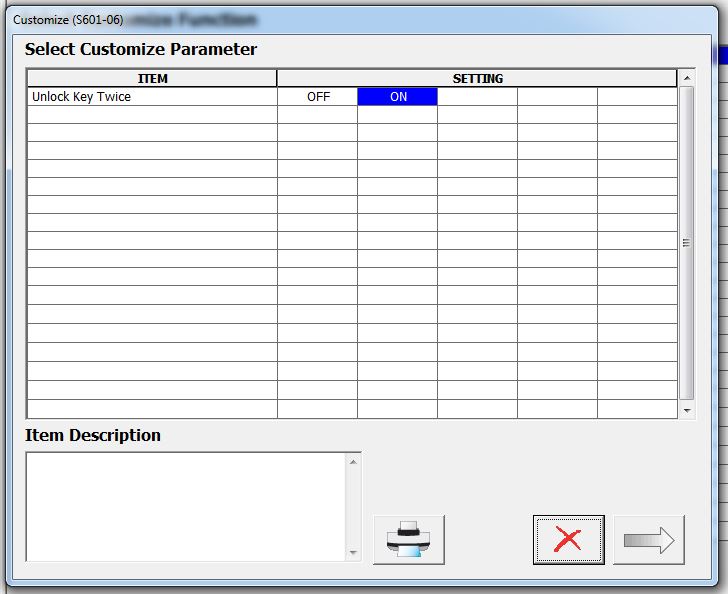Image resolution: width=728 pixels, height=594 pixels.
Task: Click the parameter table's scrollbar thumb
Action: point(687,243)
